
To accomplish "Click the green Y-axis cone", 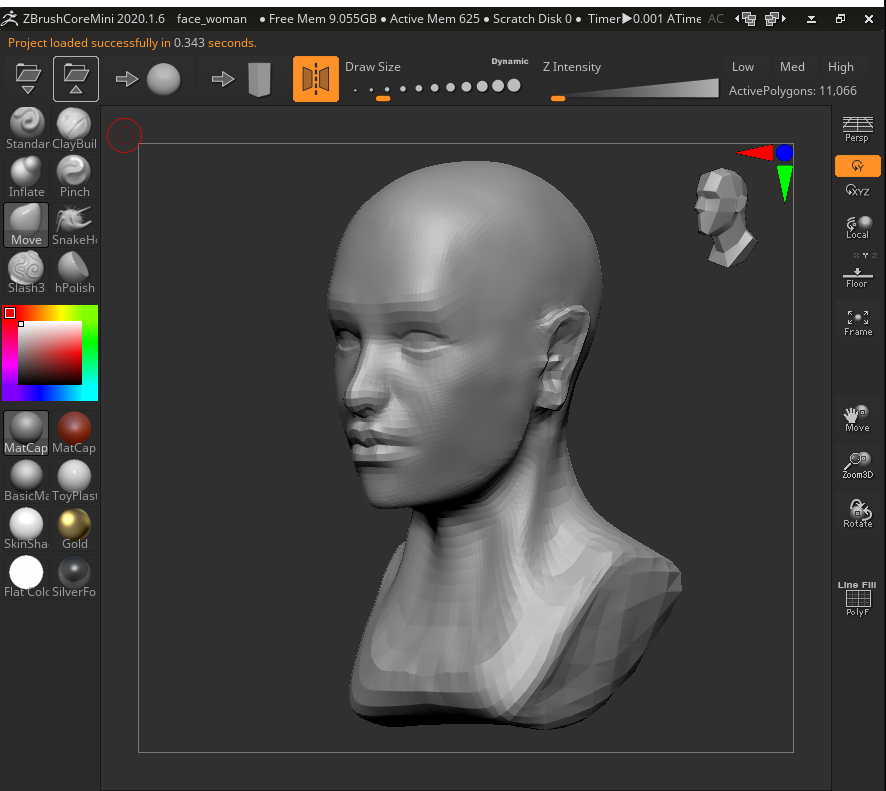I will point(784,182).
